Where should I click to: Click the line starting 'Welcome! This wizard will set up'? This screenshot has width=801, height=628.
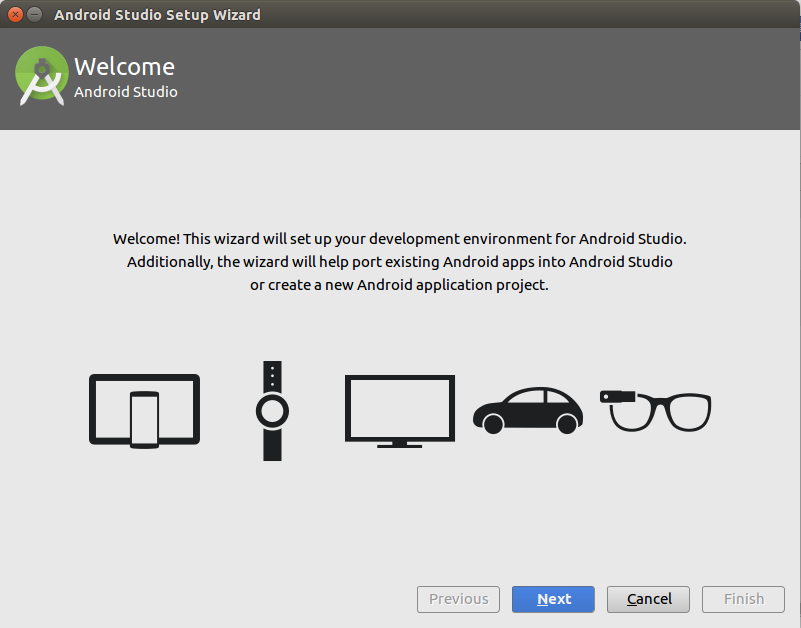[x=399, y=239]
